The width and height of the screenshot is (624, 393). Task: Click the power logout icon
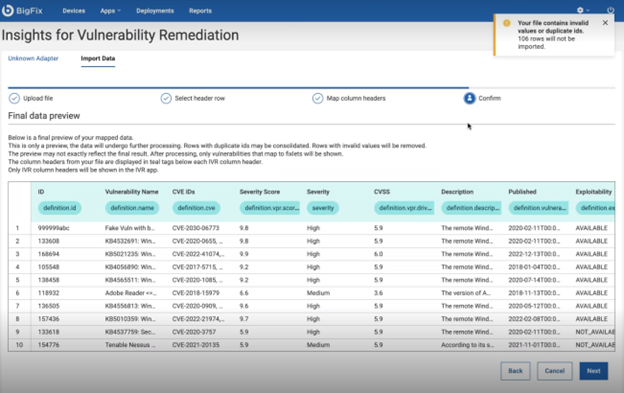[610, 10]
